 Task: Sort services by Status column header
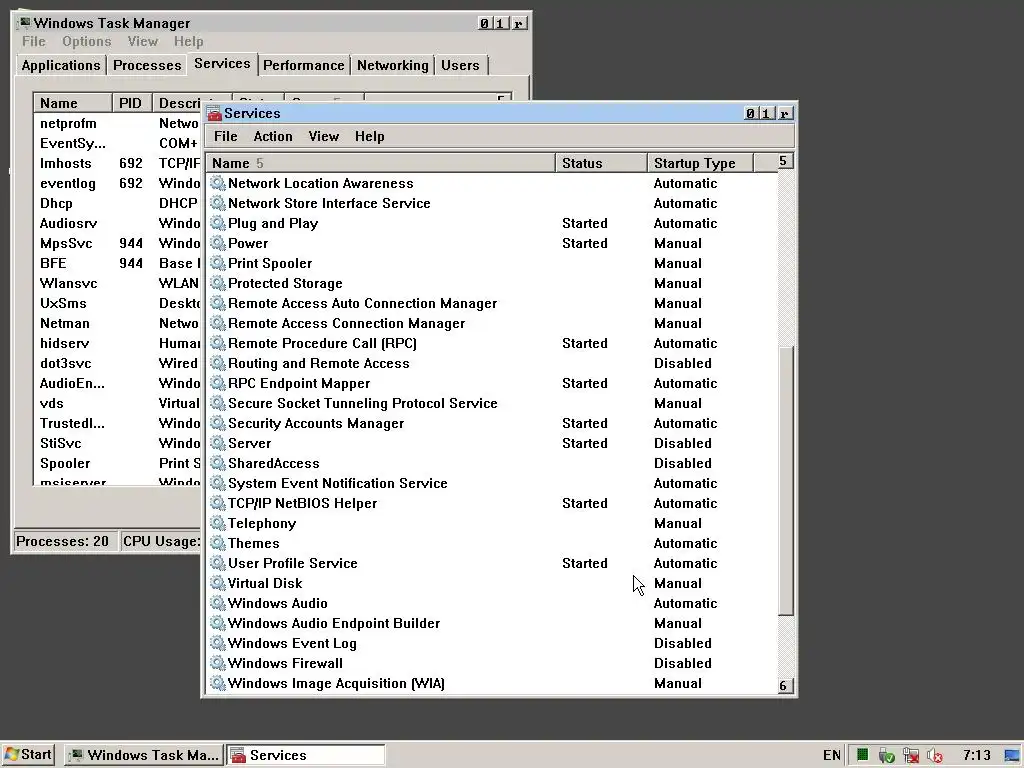click(601, 163)
